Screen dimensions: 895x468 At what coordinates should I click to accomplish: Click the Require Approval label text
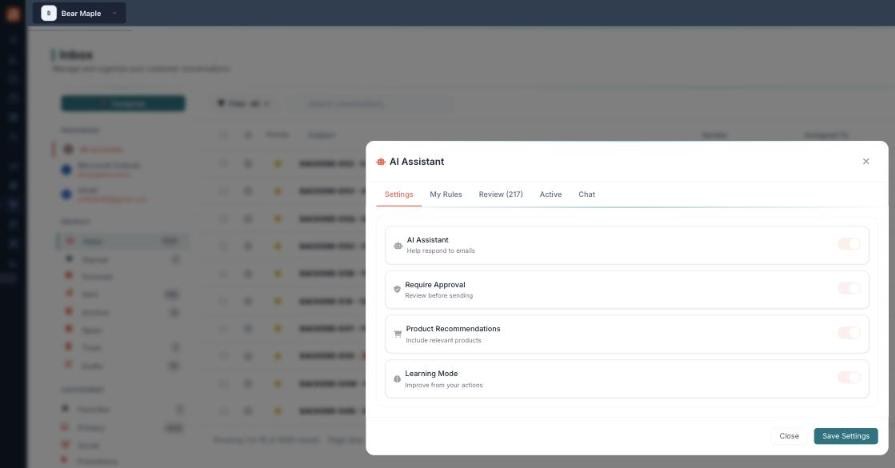pos(435,284)
